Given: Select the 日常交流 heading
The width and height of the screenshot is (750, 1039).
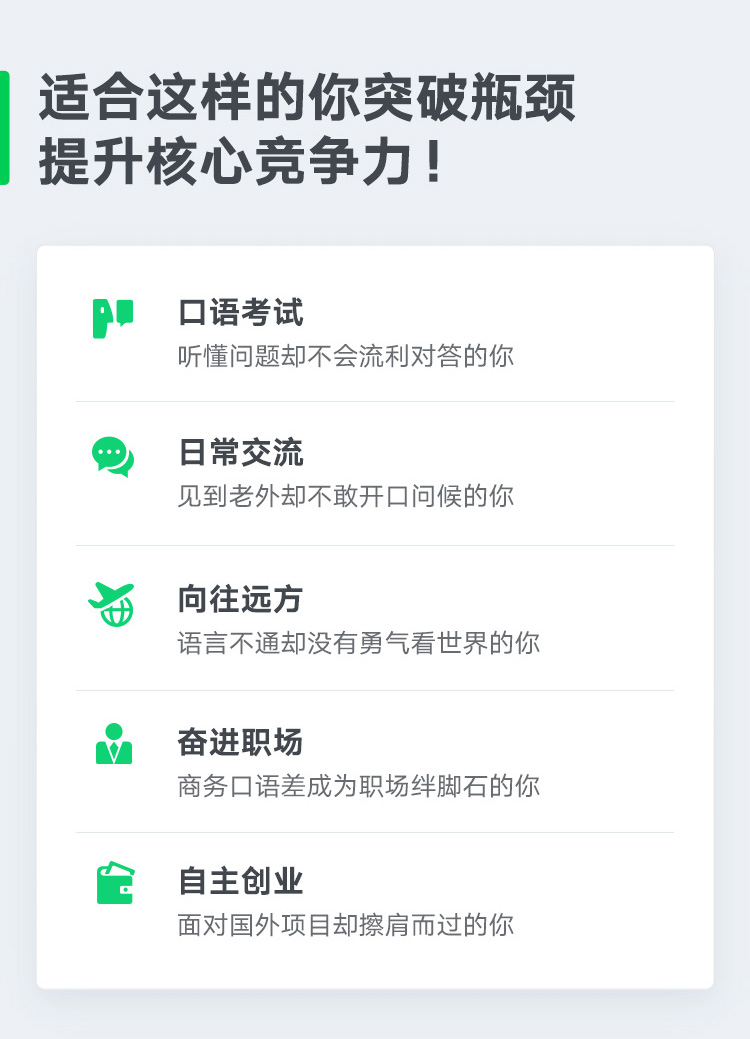Looking at the screenshot, I should pos(241,453).
